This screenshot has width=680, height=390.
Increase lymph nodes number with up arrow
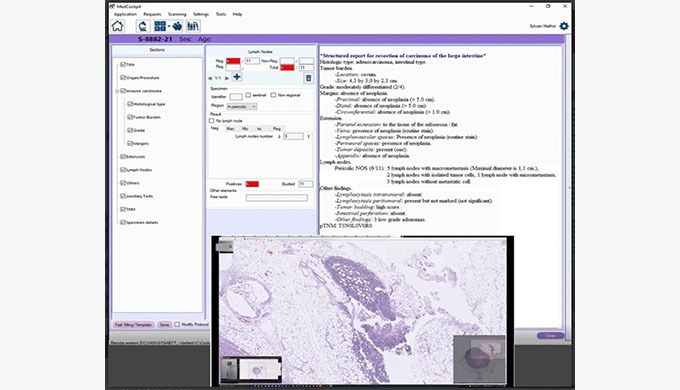[x=308, y=137]
